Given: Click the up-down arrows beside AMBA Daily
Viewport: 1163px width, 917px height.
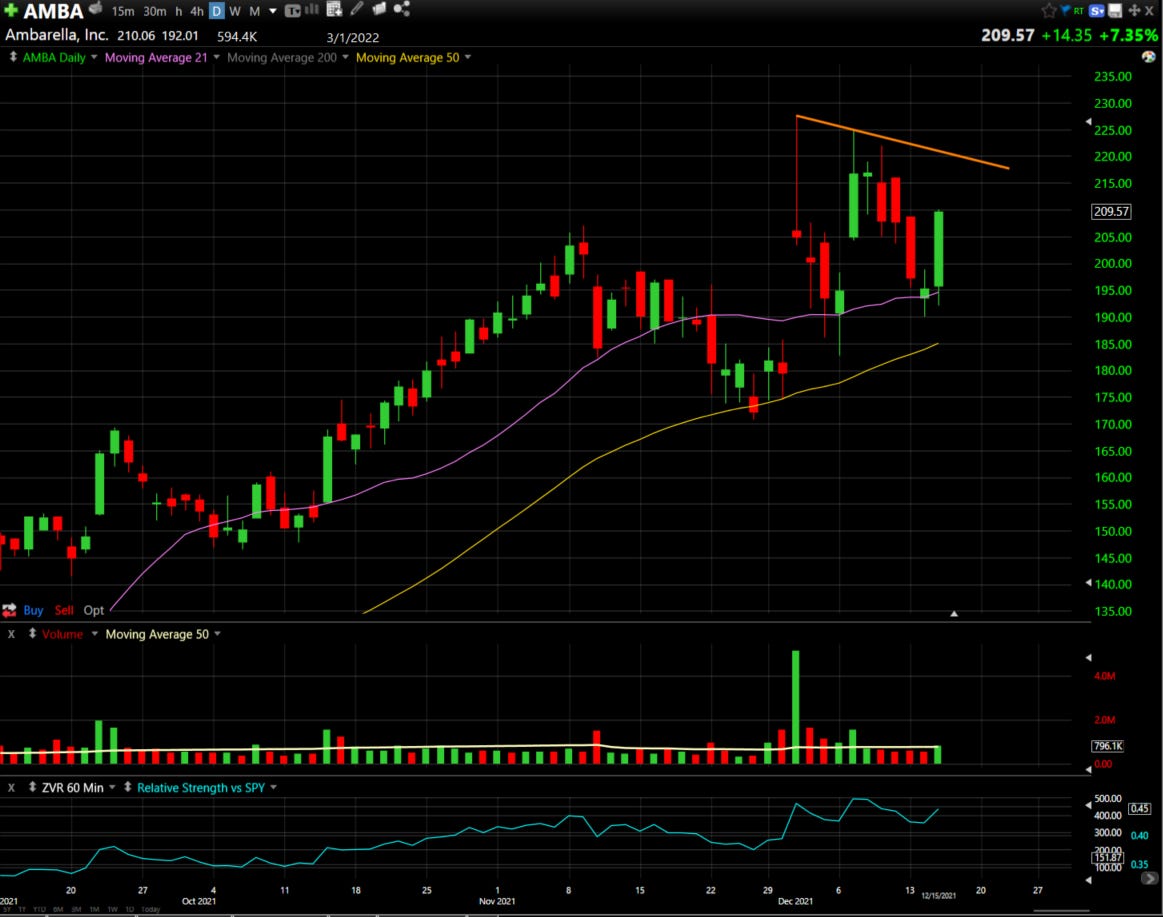Looking at the screenshot, I should pos(13,57).
